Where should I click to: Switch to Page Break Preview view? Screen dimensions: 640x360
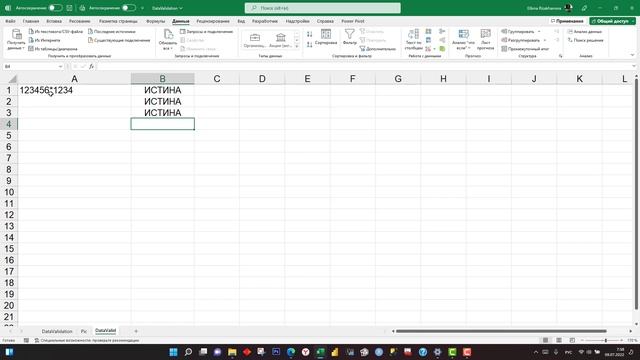coord(572,340)
